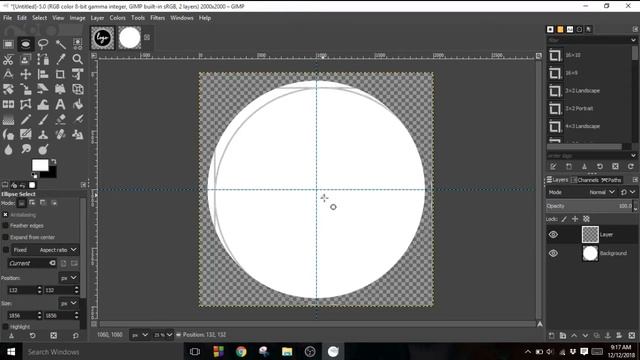The width and height of the screenshot is (640, 360).
Task: Select the Measure compass tool
Action: pos(8,74)
